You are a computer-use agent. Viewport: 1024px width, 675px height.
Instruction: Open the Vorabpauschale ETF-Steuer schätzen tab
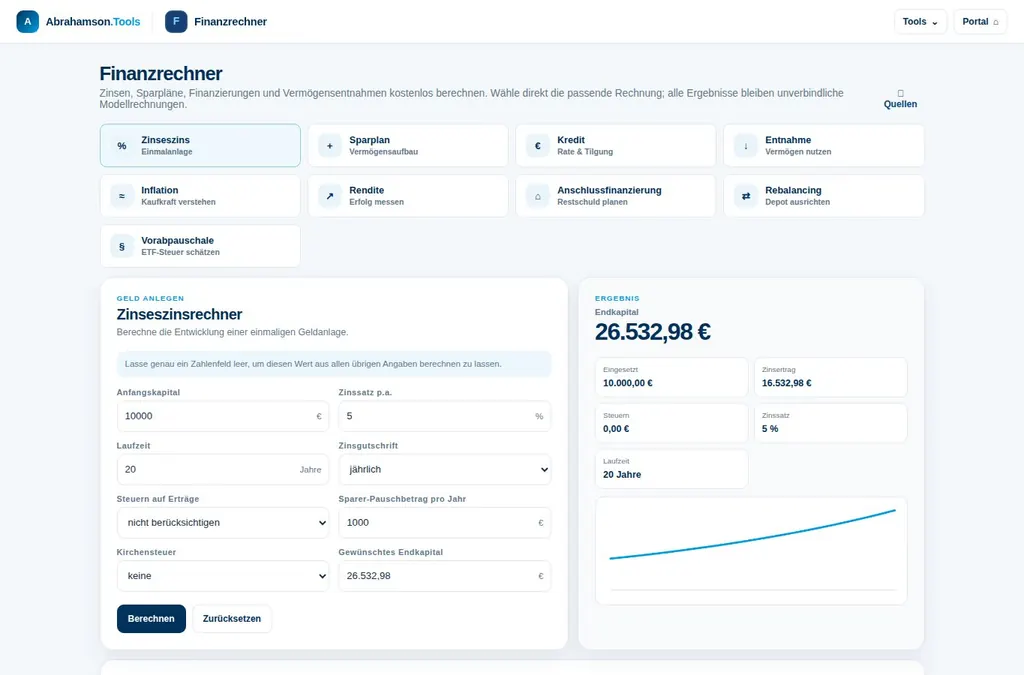point(200,246)
